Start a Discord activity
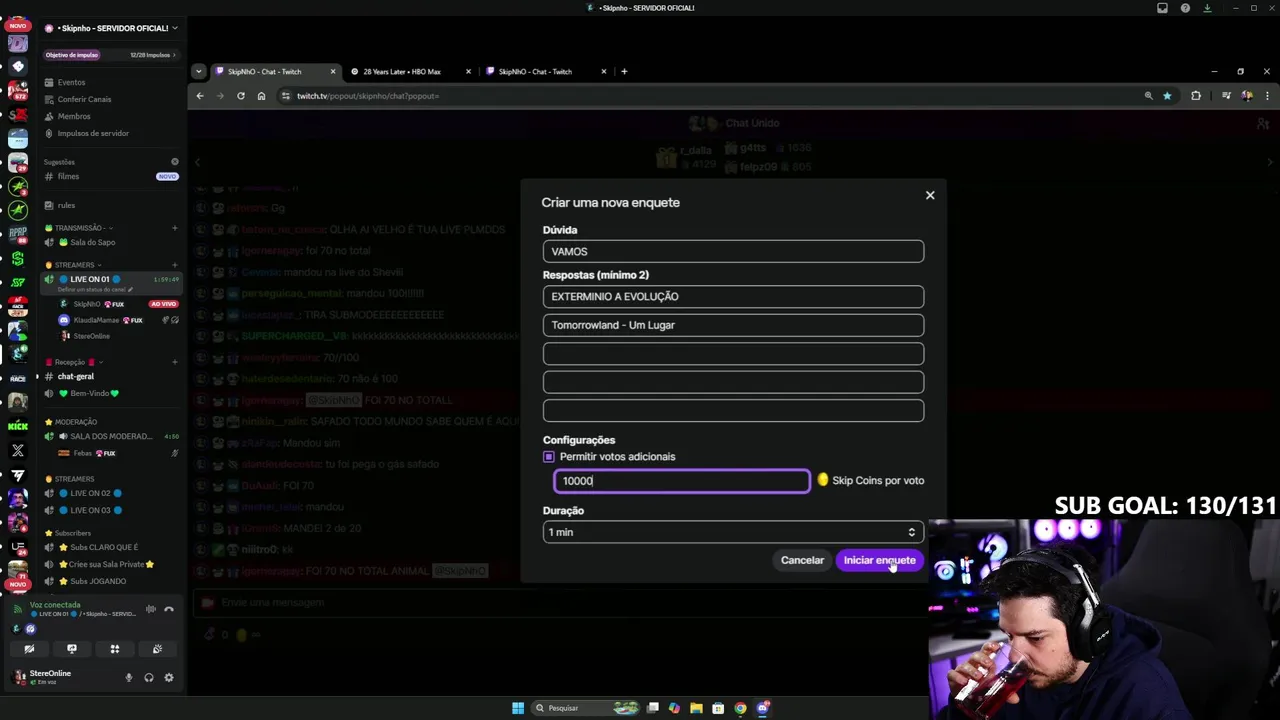The height and width of the screenshot is (720, 1280). [115, 649]
